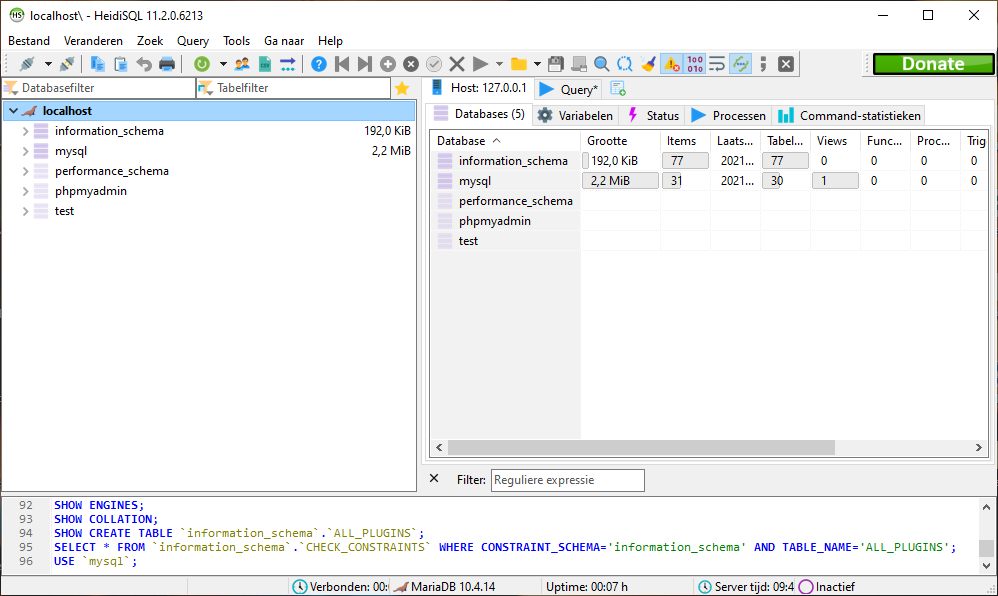This screenshot has height=596, width=998.
Task: Sort by the Database column header
Action: click(505, 141)
